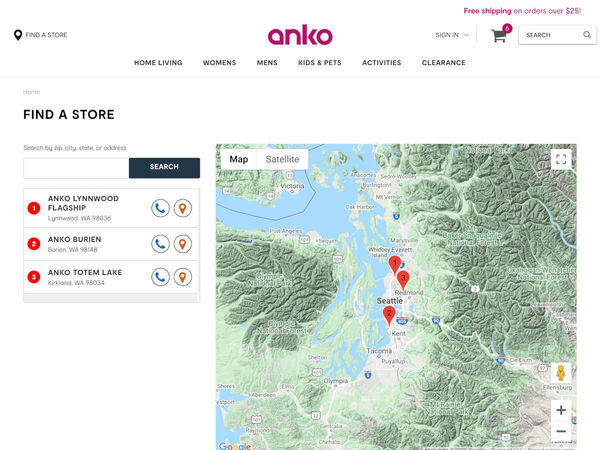Click the Free shipping promo banner

pos(522,11)
